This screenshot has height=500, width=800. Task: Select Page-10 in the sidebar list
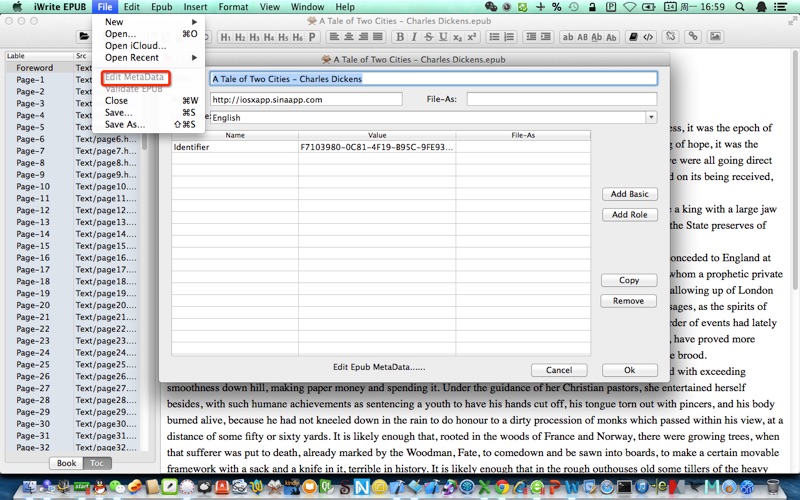coord(33,186)
